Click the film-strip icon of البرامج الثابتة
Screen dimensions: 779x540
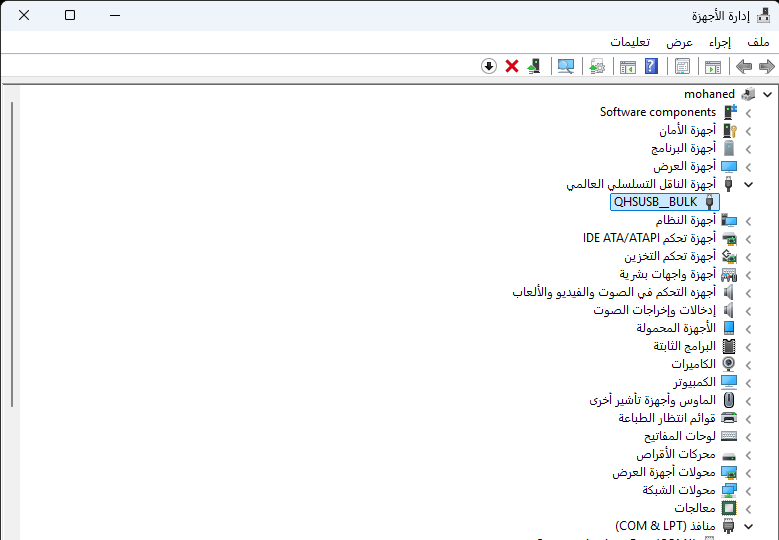click(729, 346)
